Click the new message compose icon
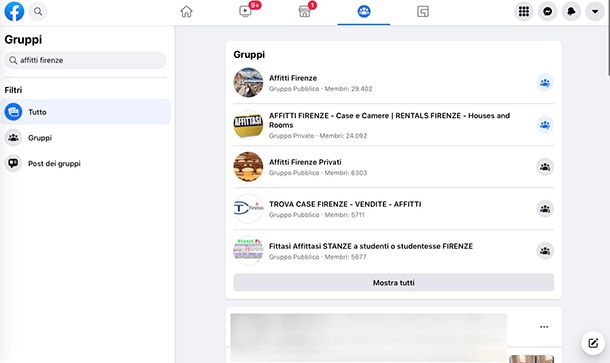 coord(593,343)
